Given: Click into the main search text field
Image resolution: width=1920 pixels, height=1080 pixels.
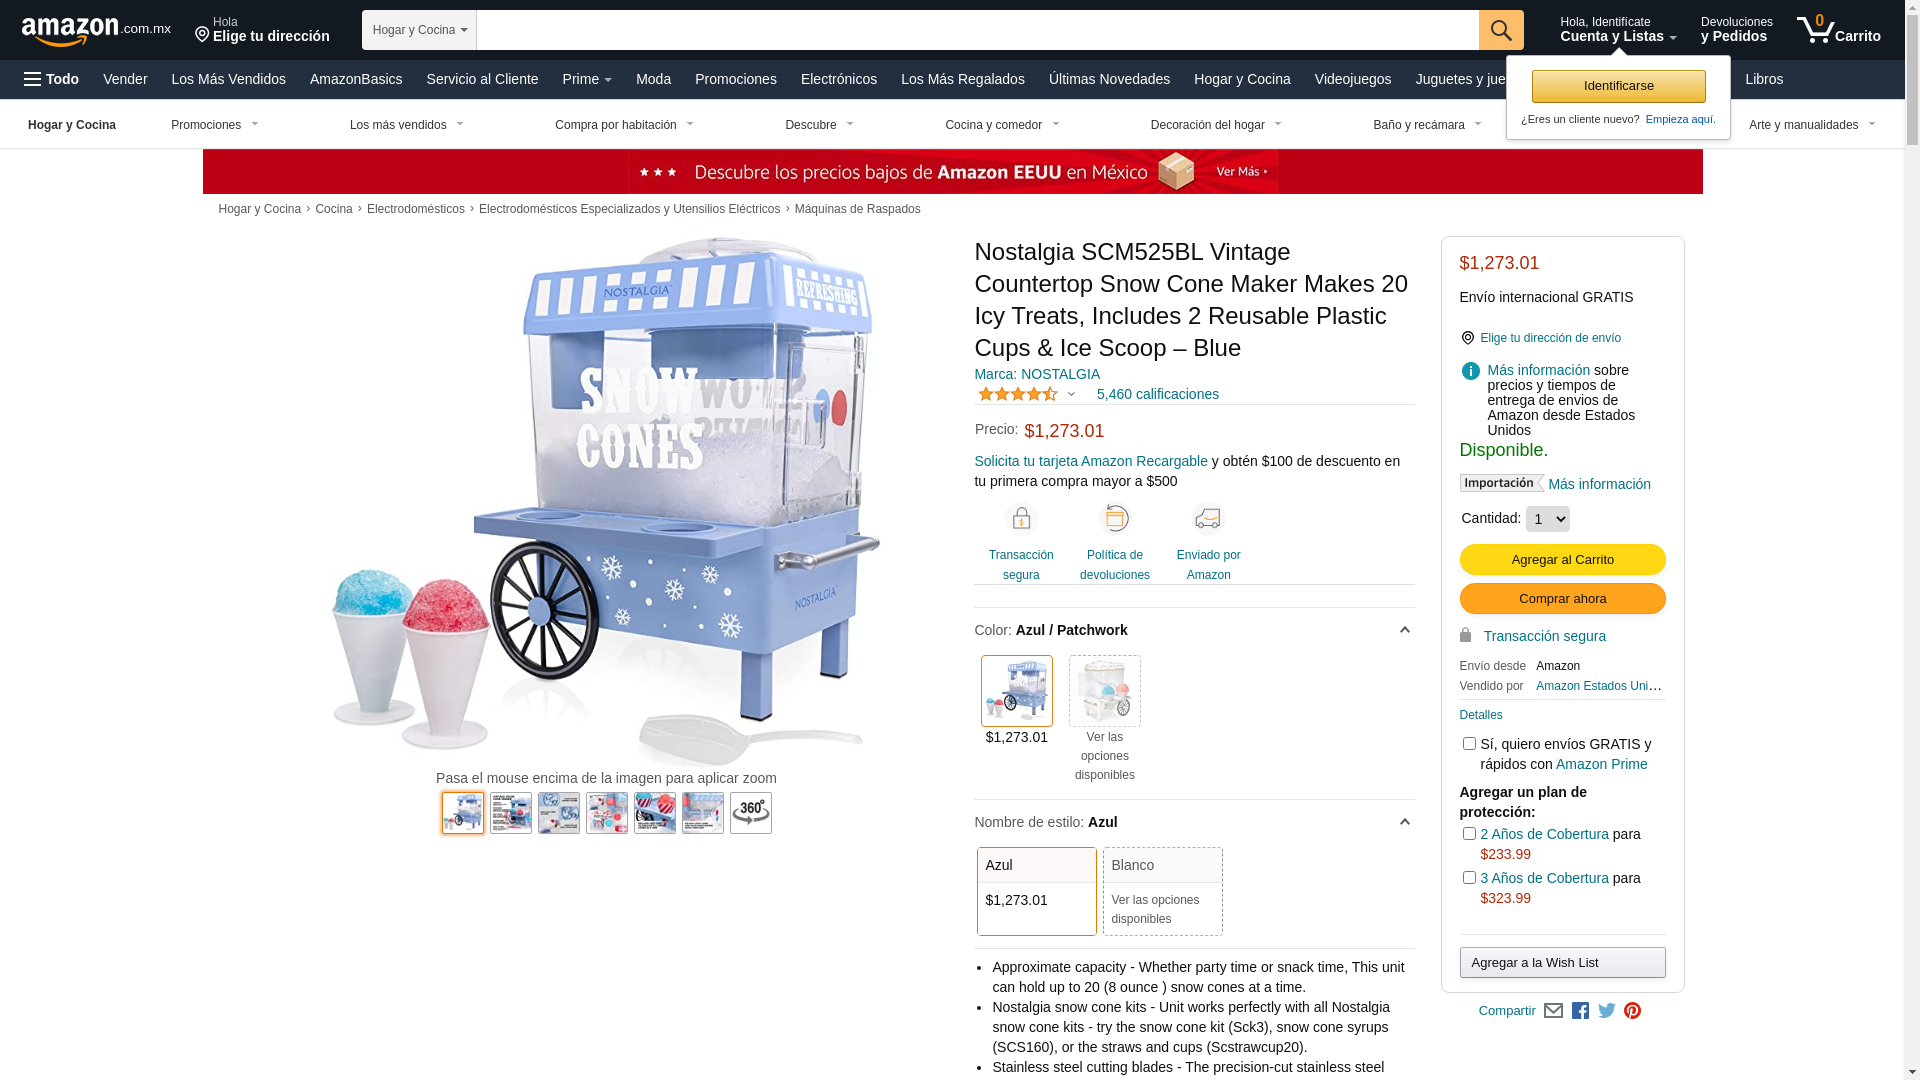Looking at the screenshot, I should 977,30.
